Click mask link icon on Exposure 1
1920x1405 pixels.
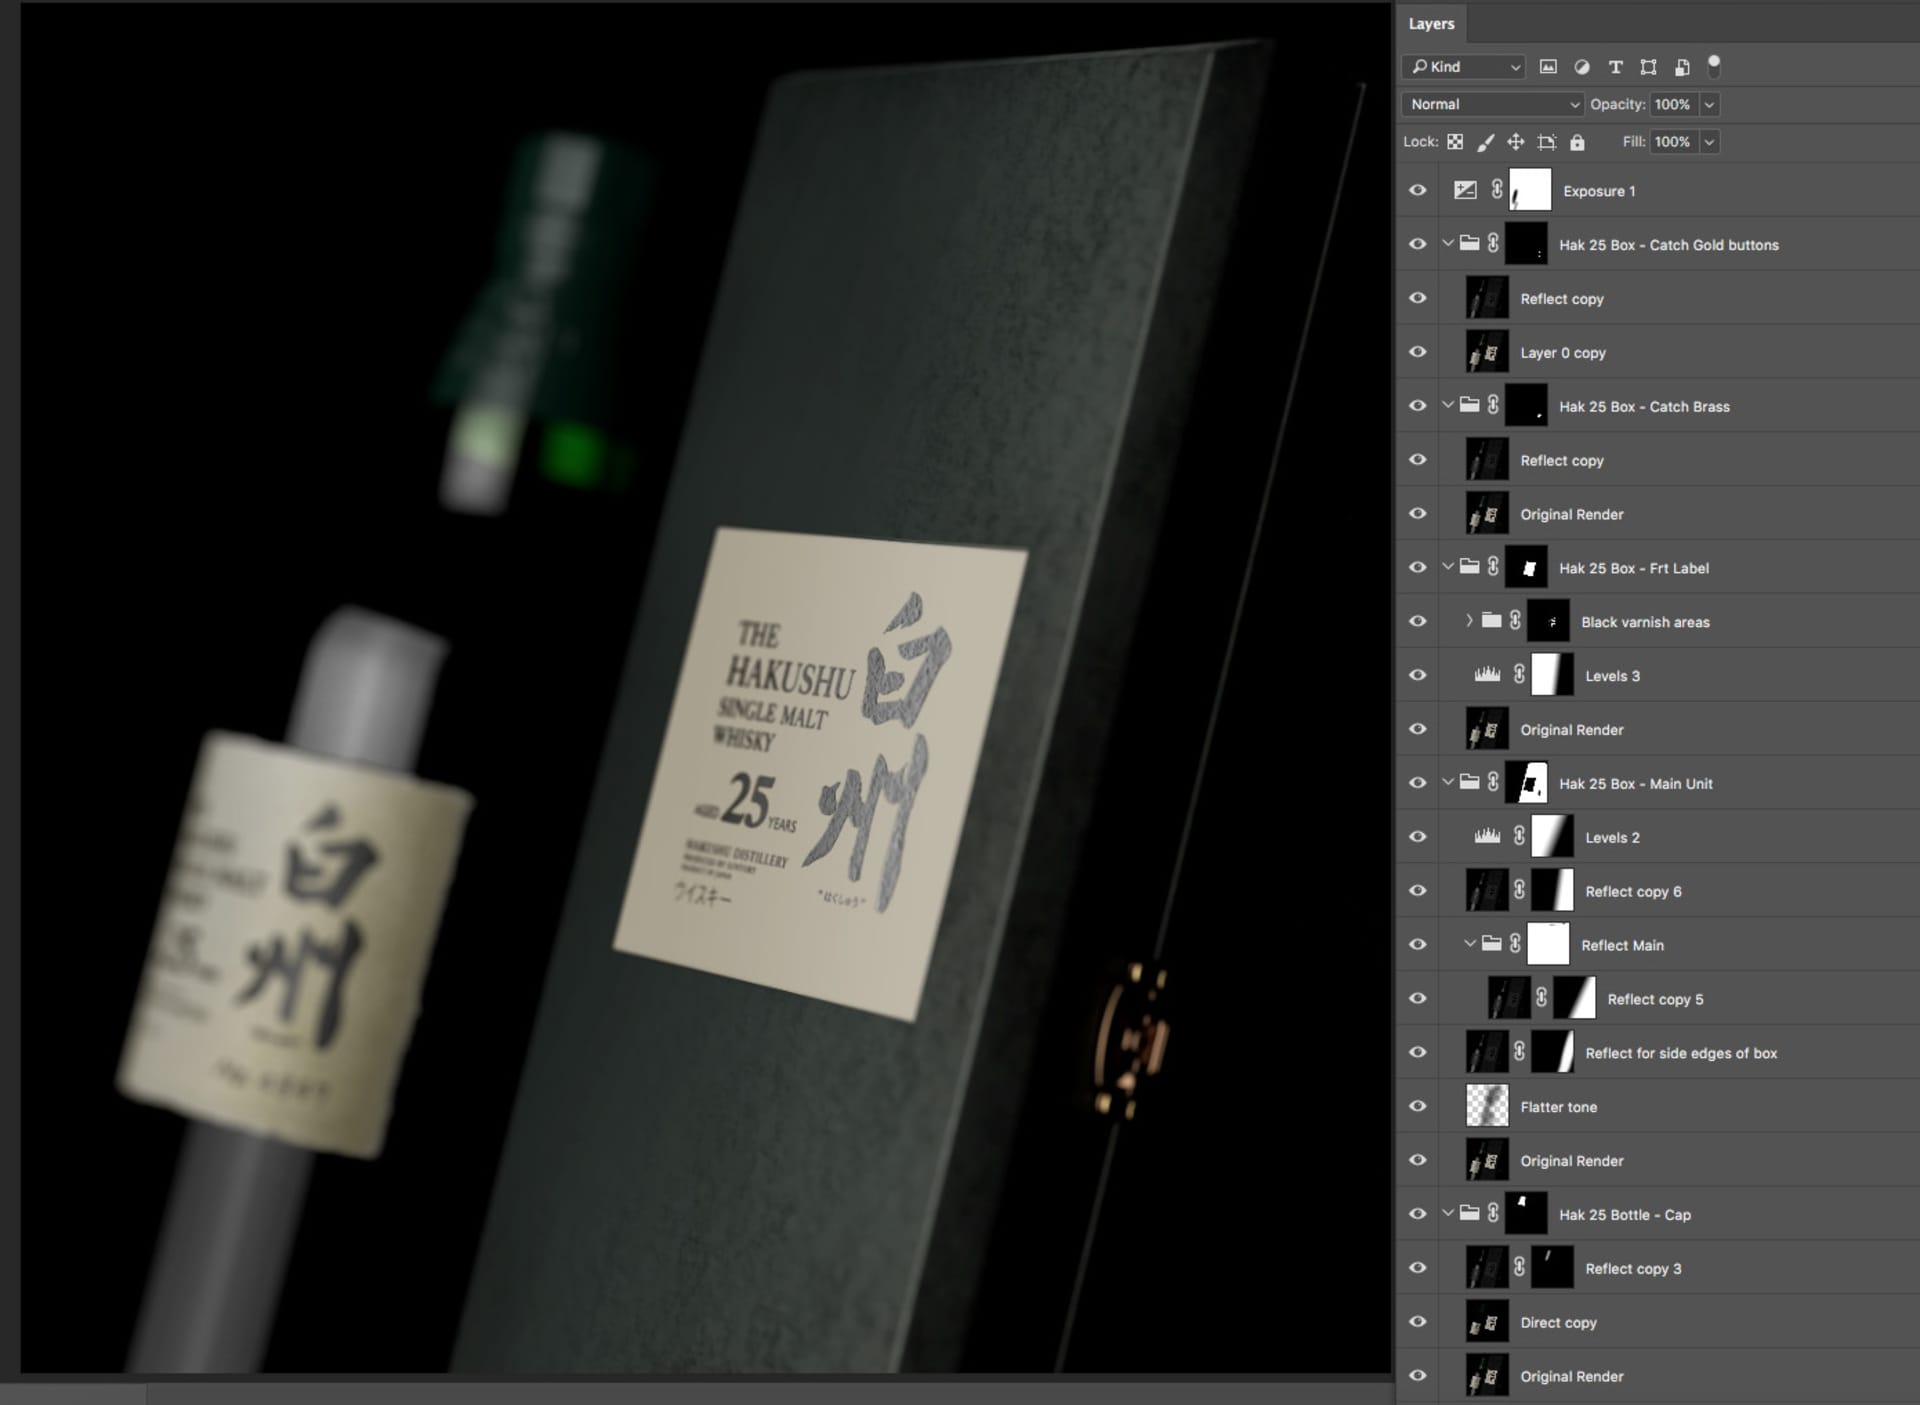coord(1497,190)
